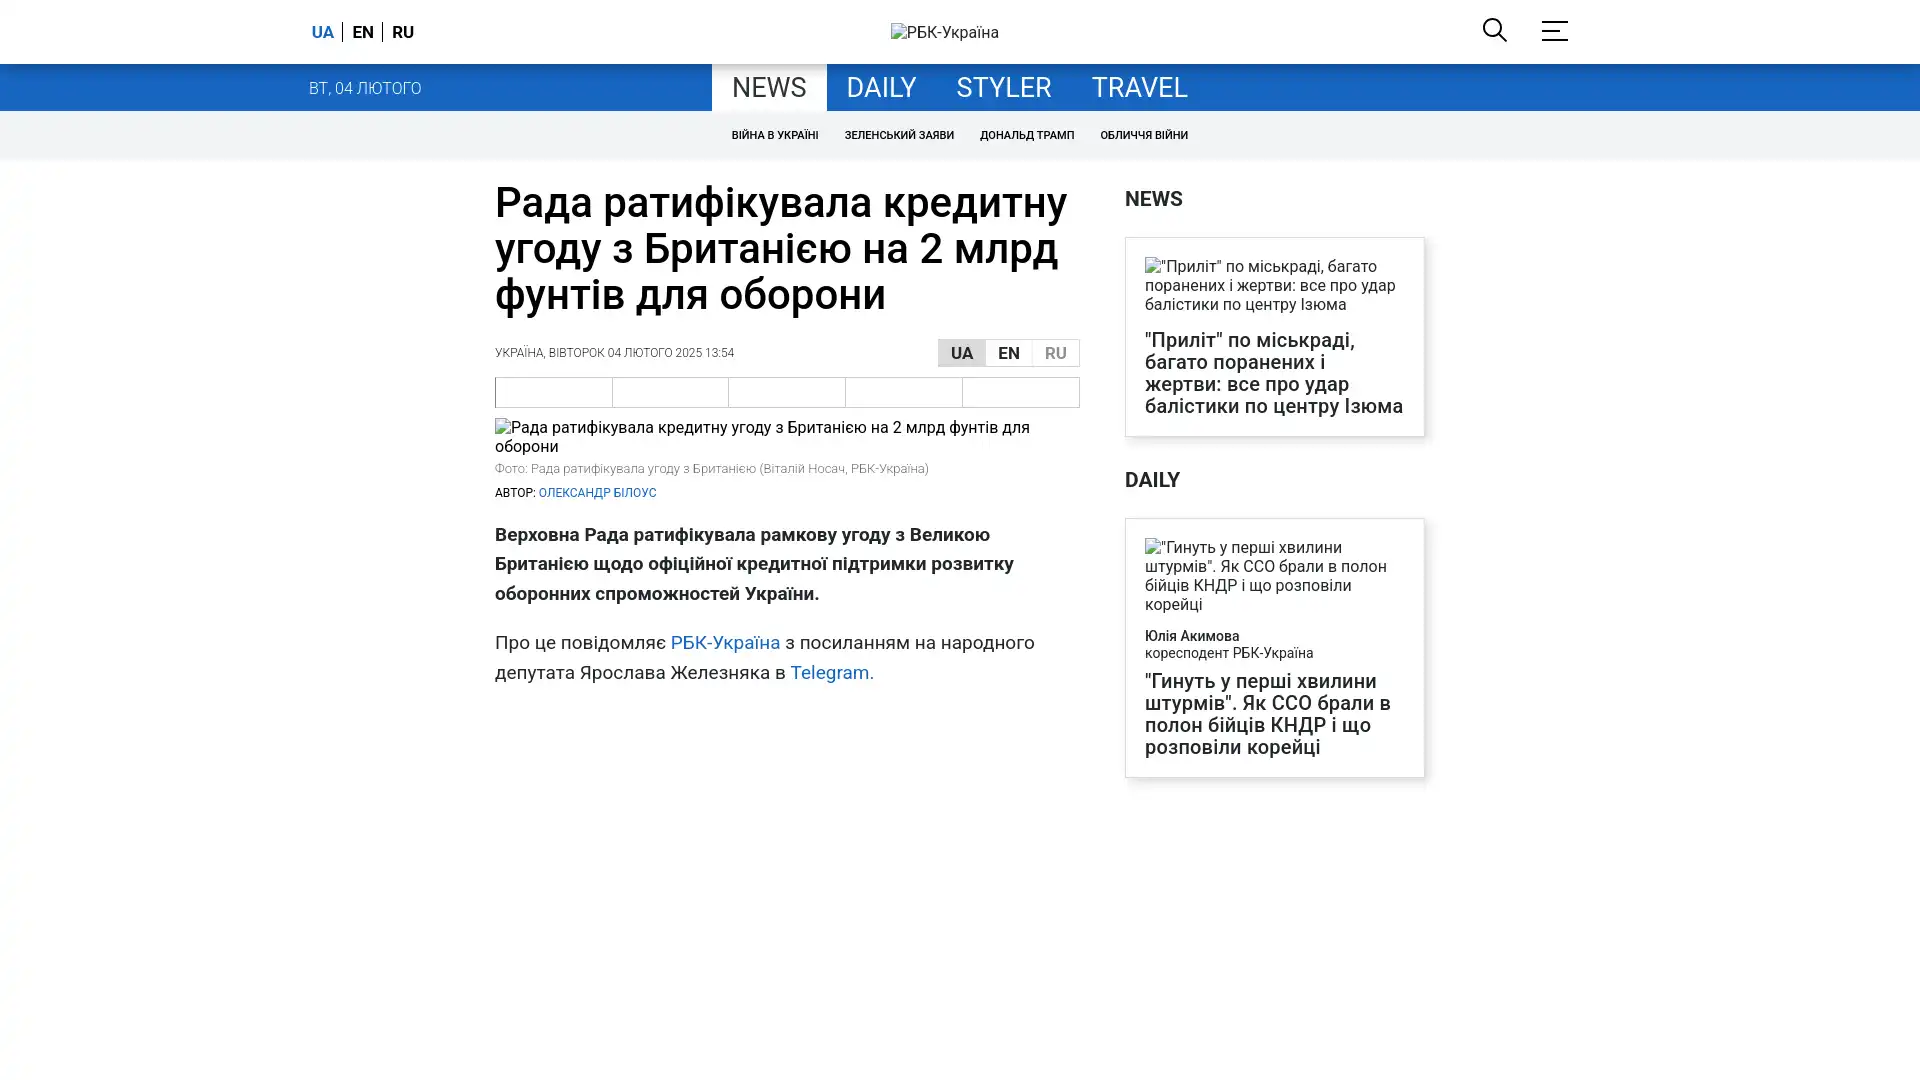Click author link Олександр Білоус
The image size is (1920, 1080).
[597, 493]
